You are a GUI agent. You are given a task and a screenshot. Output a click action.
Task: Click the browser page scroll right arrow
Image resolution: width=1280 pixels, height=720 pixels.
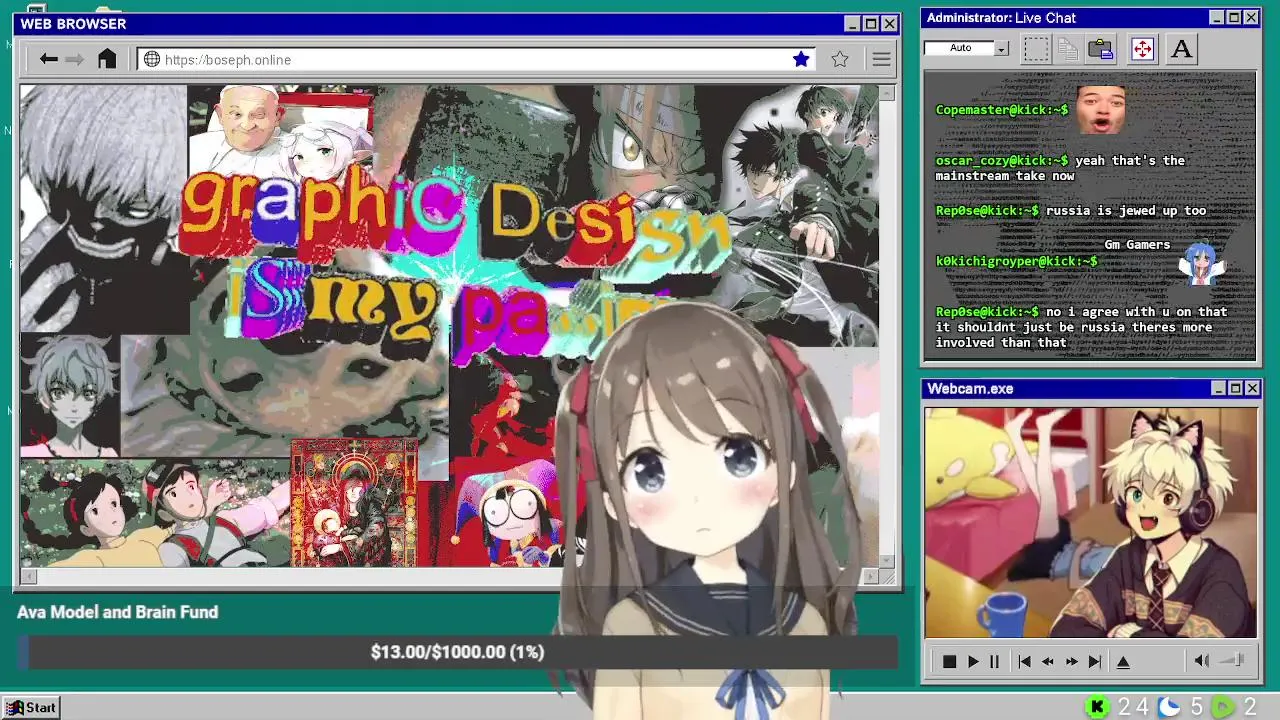click(870, 576)
